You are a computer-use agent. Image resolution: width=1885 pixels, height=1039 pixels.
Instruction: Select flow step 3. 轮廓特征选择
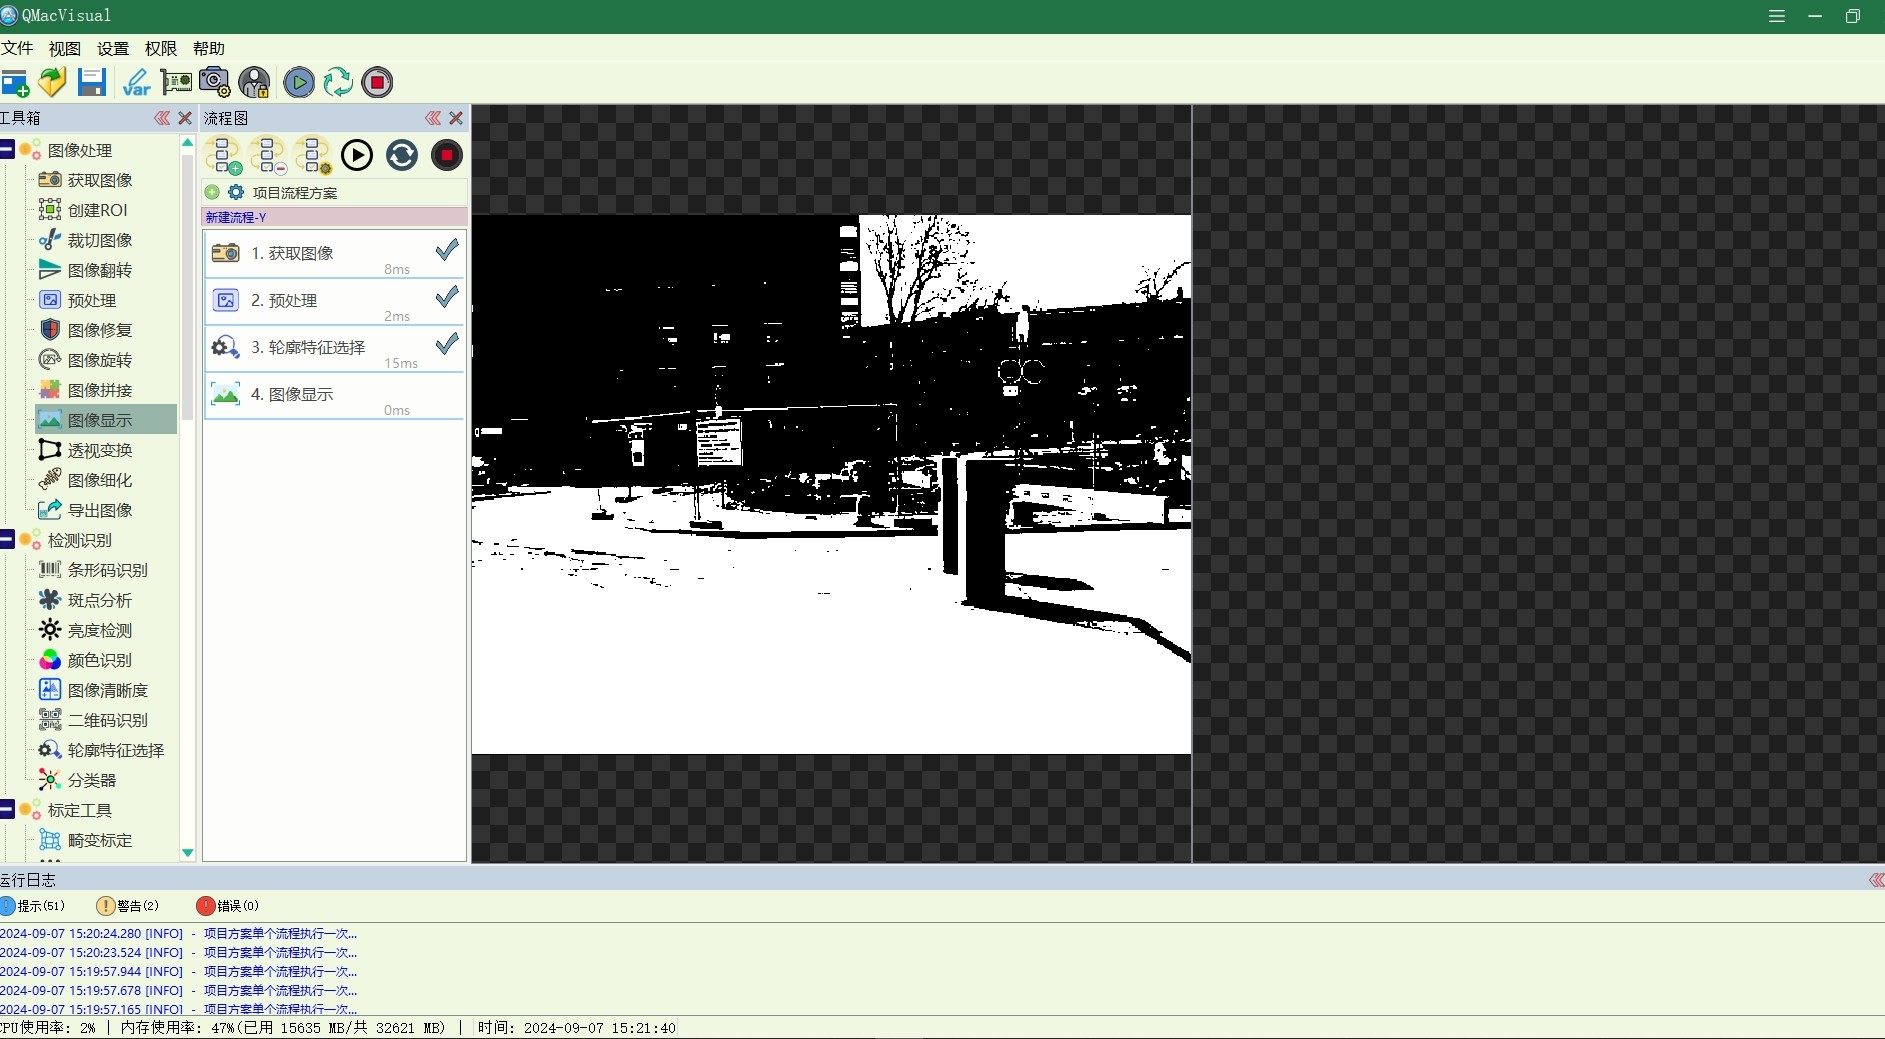coord(334,348)
